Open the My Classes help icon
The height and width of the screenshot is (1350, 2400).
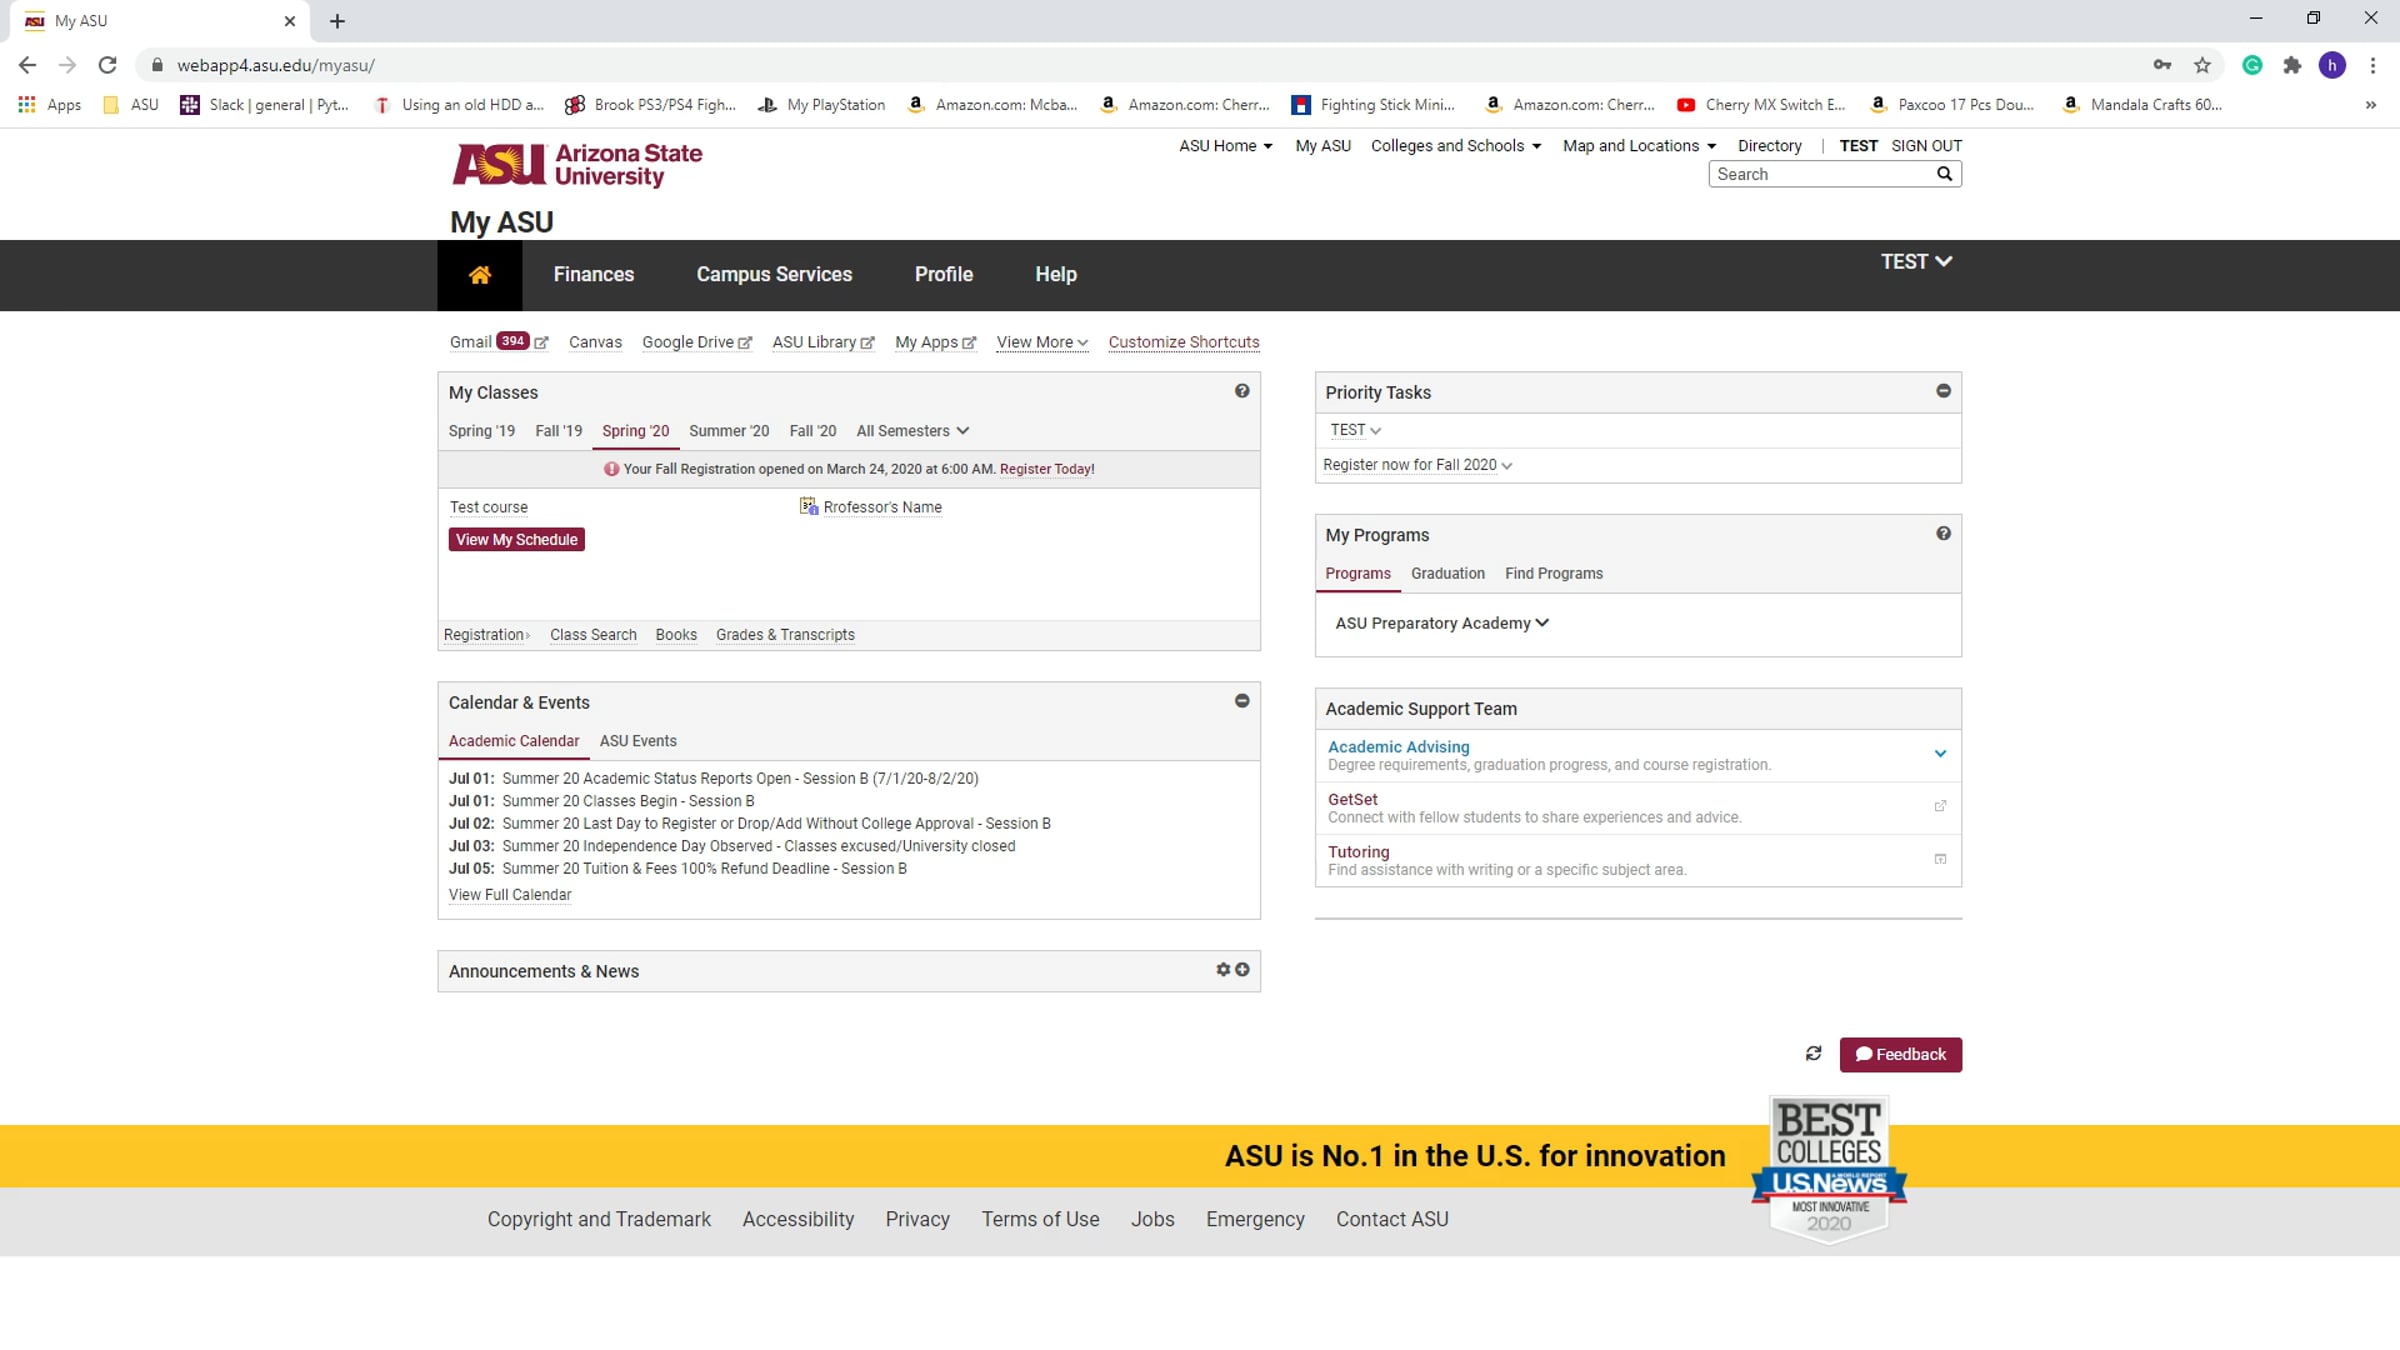[x=1242, y=391]
